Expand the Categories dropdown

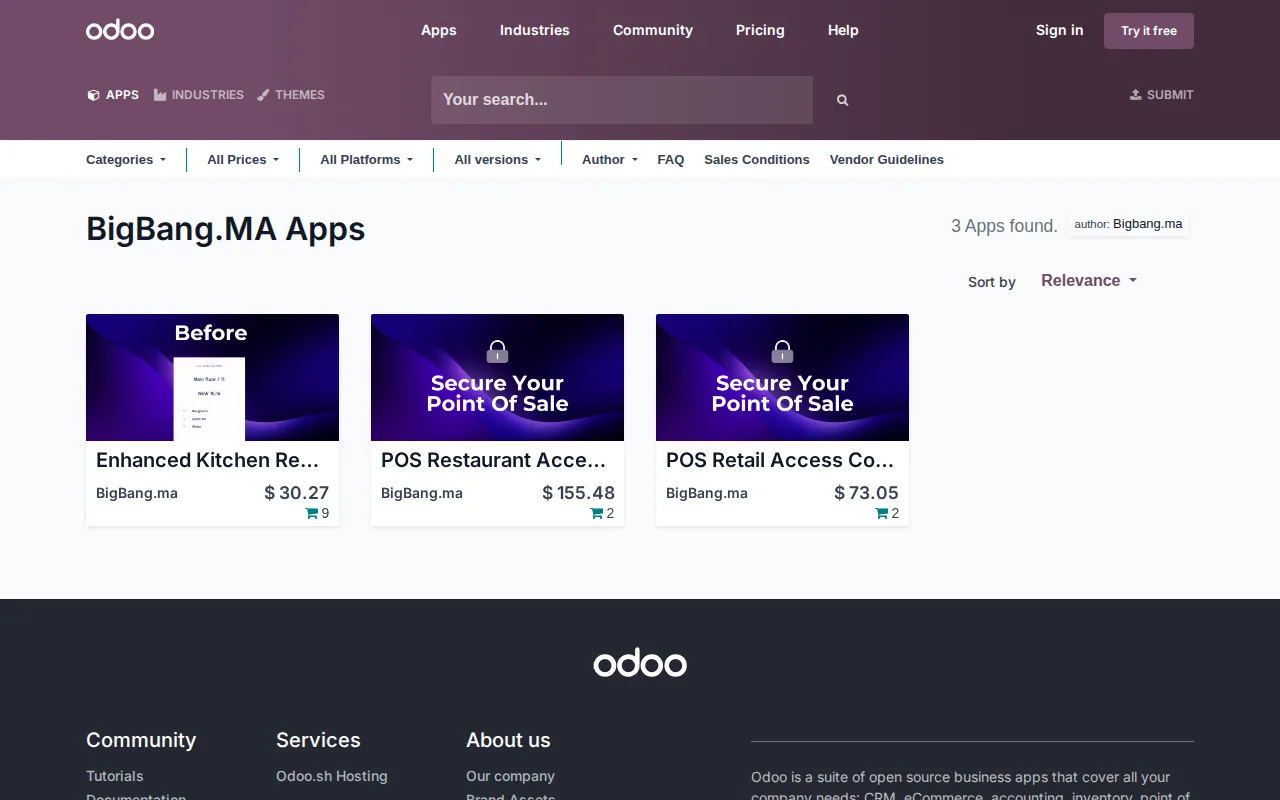point(126,160)
